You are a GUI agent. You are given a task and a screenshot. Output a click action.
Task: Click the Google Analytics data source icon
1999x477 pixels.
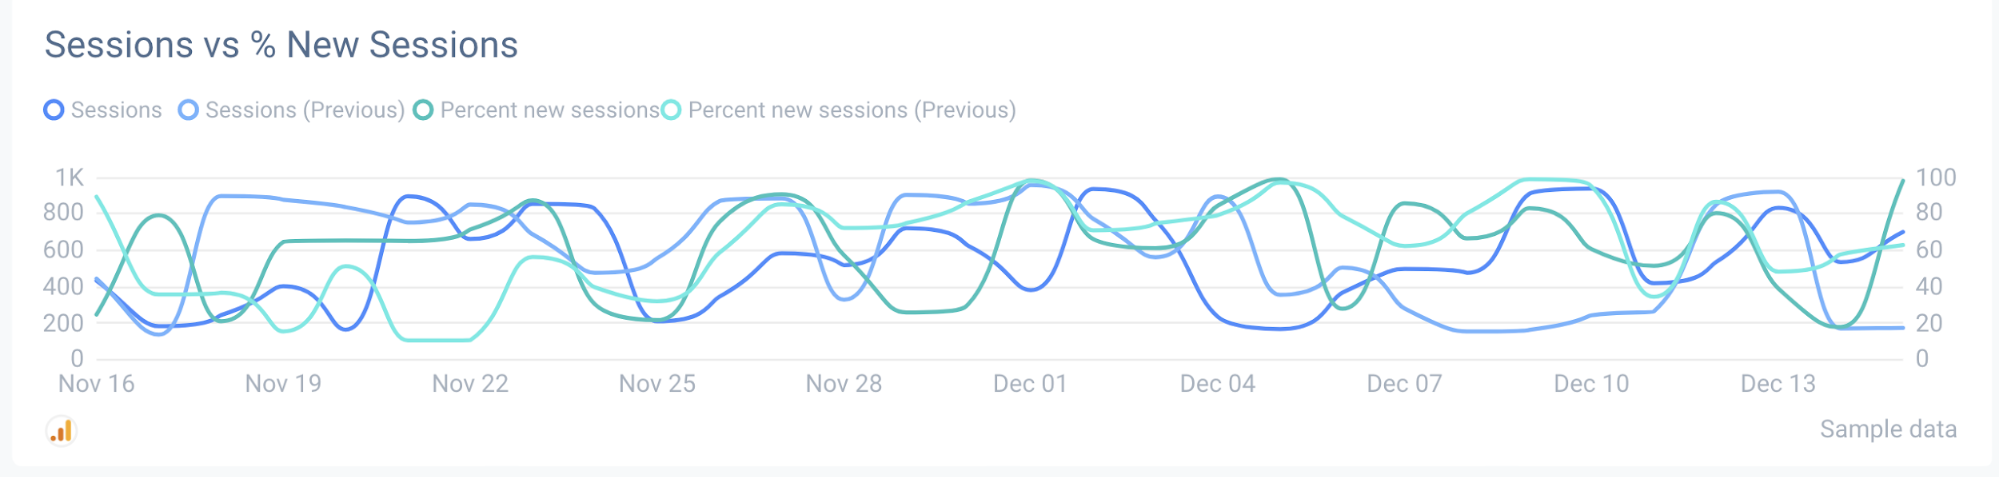click(x=62, y=431)
